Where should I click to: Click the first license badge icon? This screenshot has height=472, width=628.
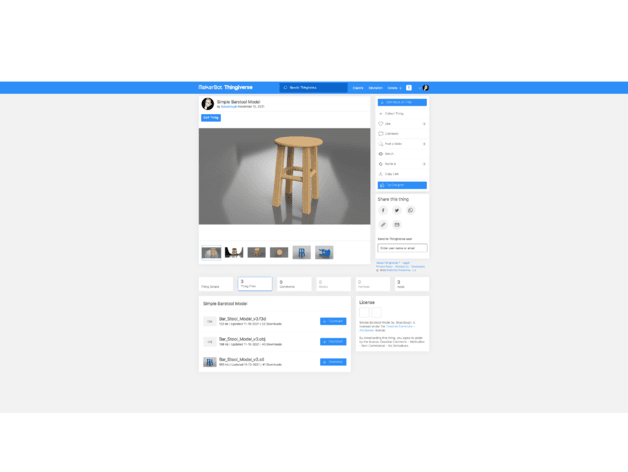(x=364, y=313)
